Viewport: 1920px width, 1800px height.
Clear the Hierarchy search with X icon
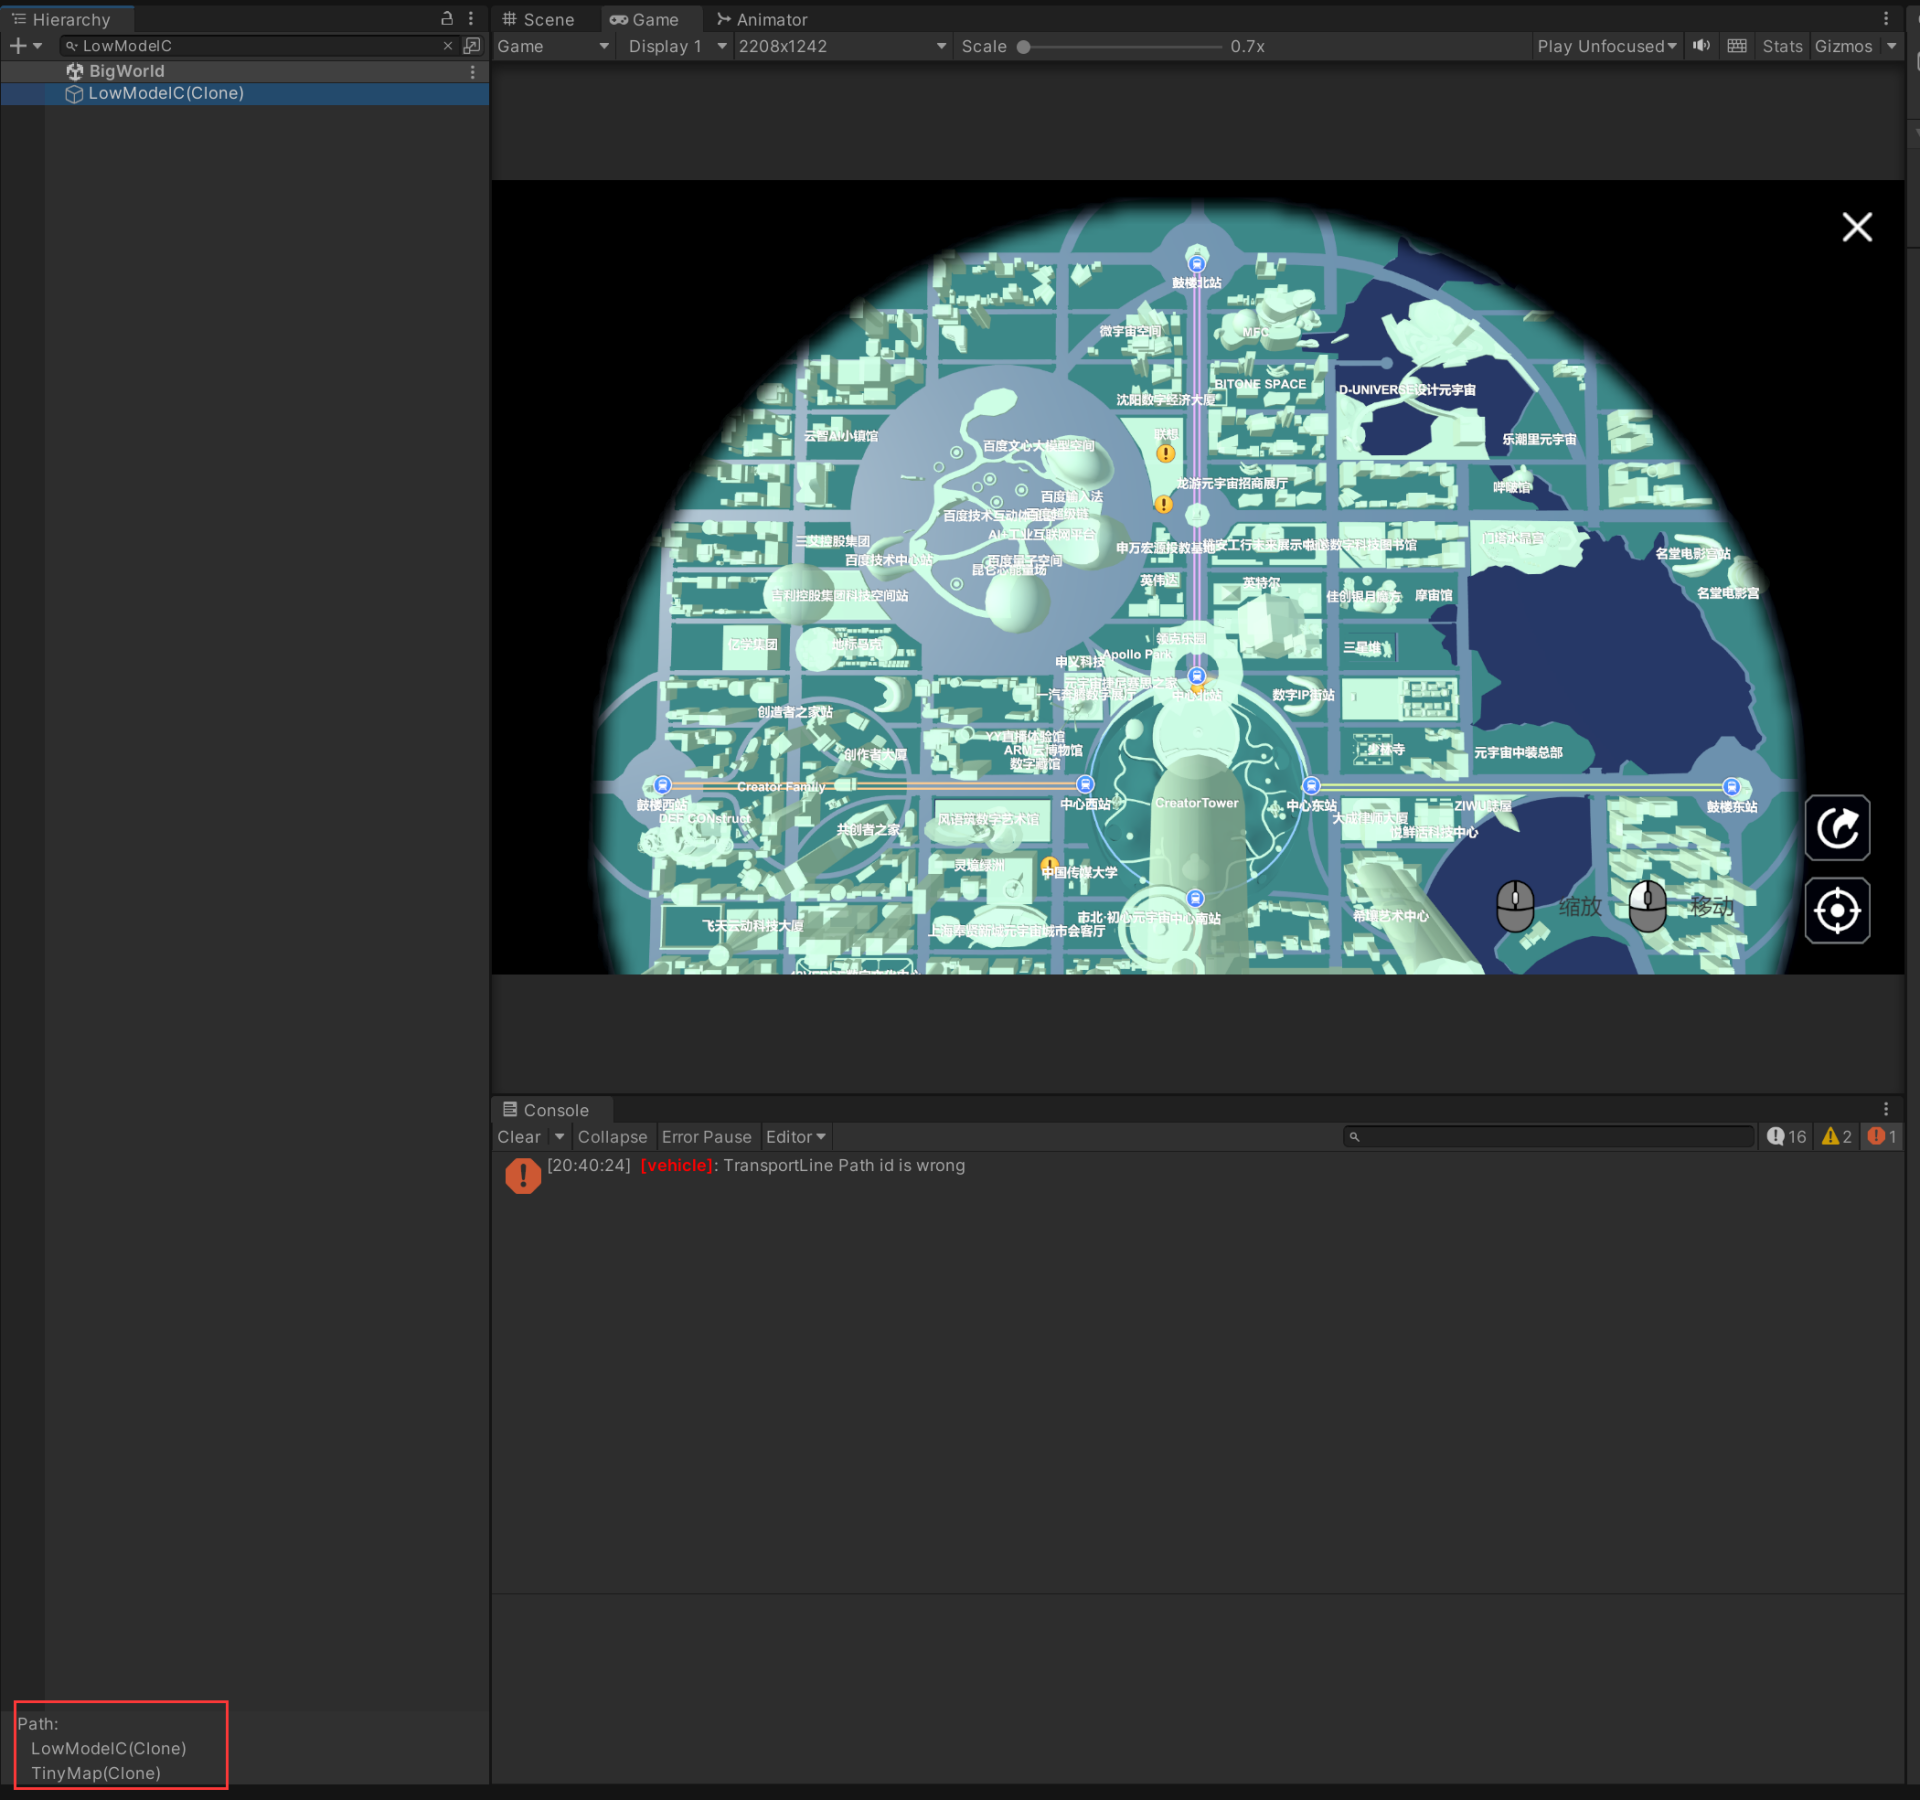[x=447, y=46]
